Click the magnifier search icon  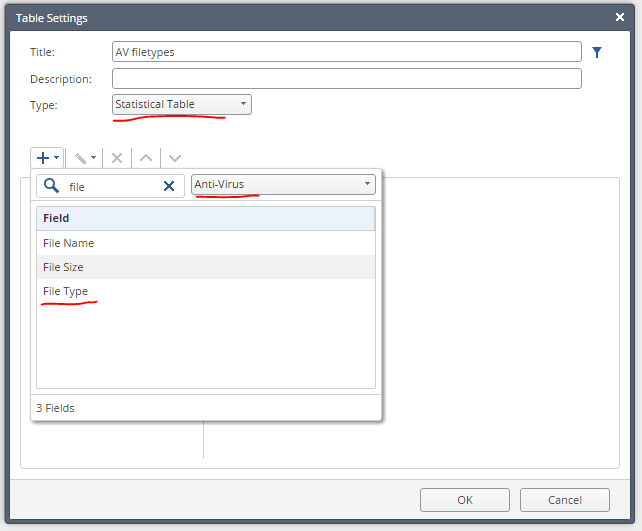pyautogui.click(x=52, y=186)
